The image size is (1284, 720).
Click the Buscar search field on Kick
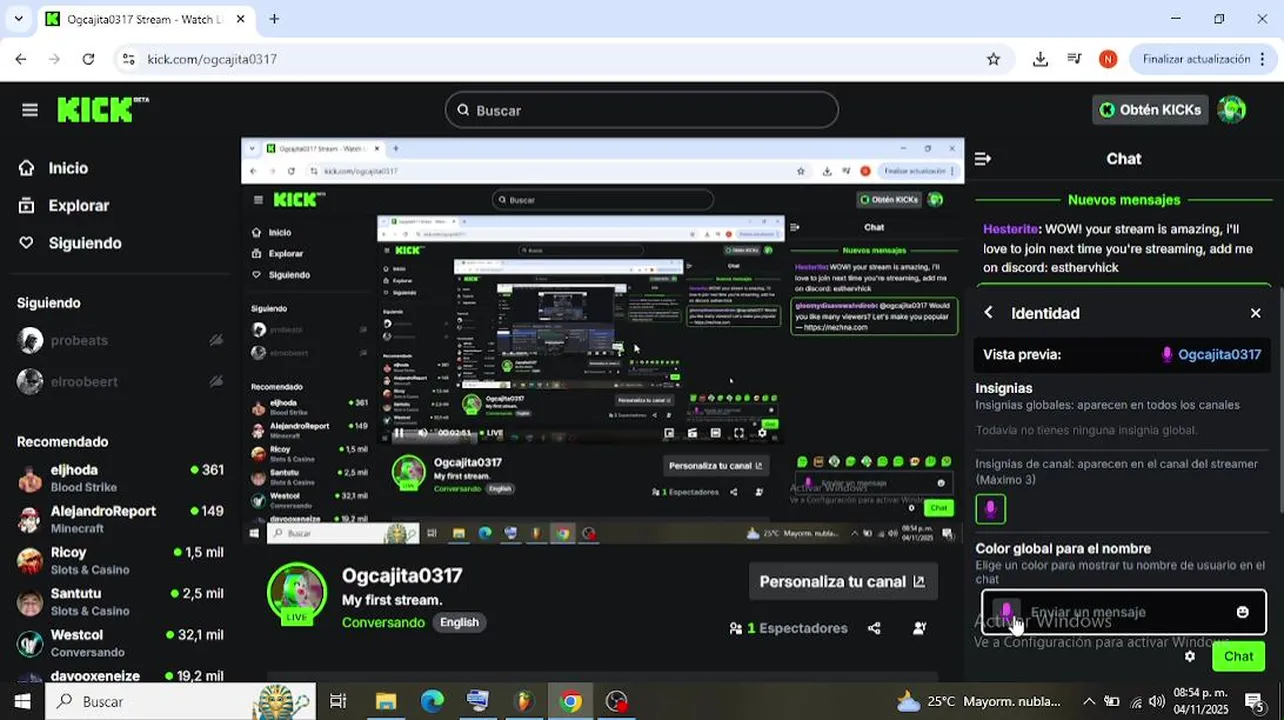tap(642, 110)
